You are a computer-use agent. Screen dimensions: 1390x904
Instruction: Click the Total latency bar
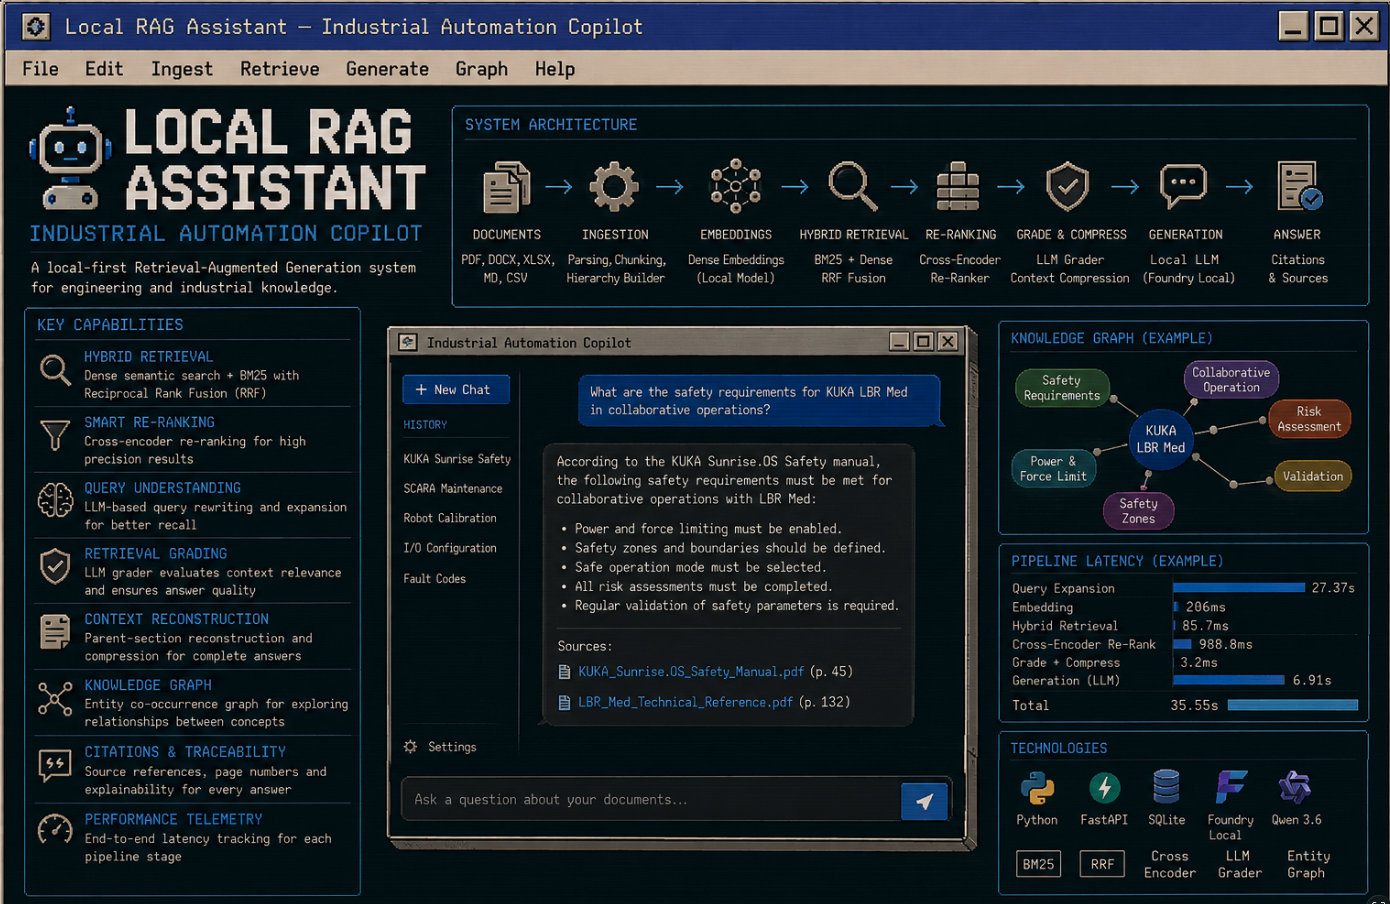click(1293, 705)
